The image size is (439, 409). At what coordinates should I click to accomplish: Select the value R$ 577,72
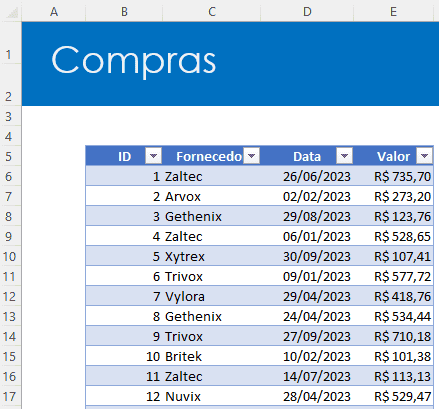(x=393, y=276)
